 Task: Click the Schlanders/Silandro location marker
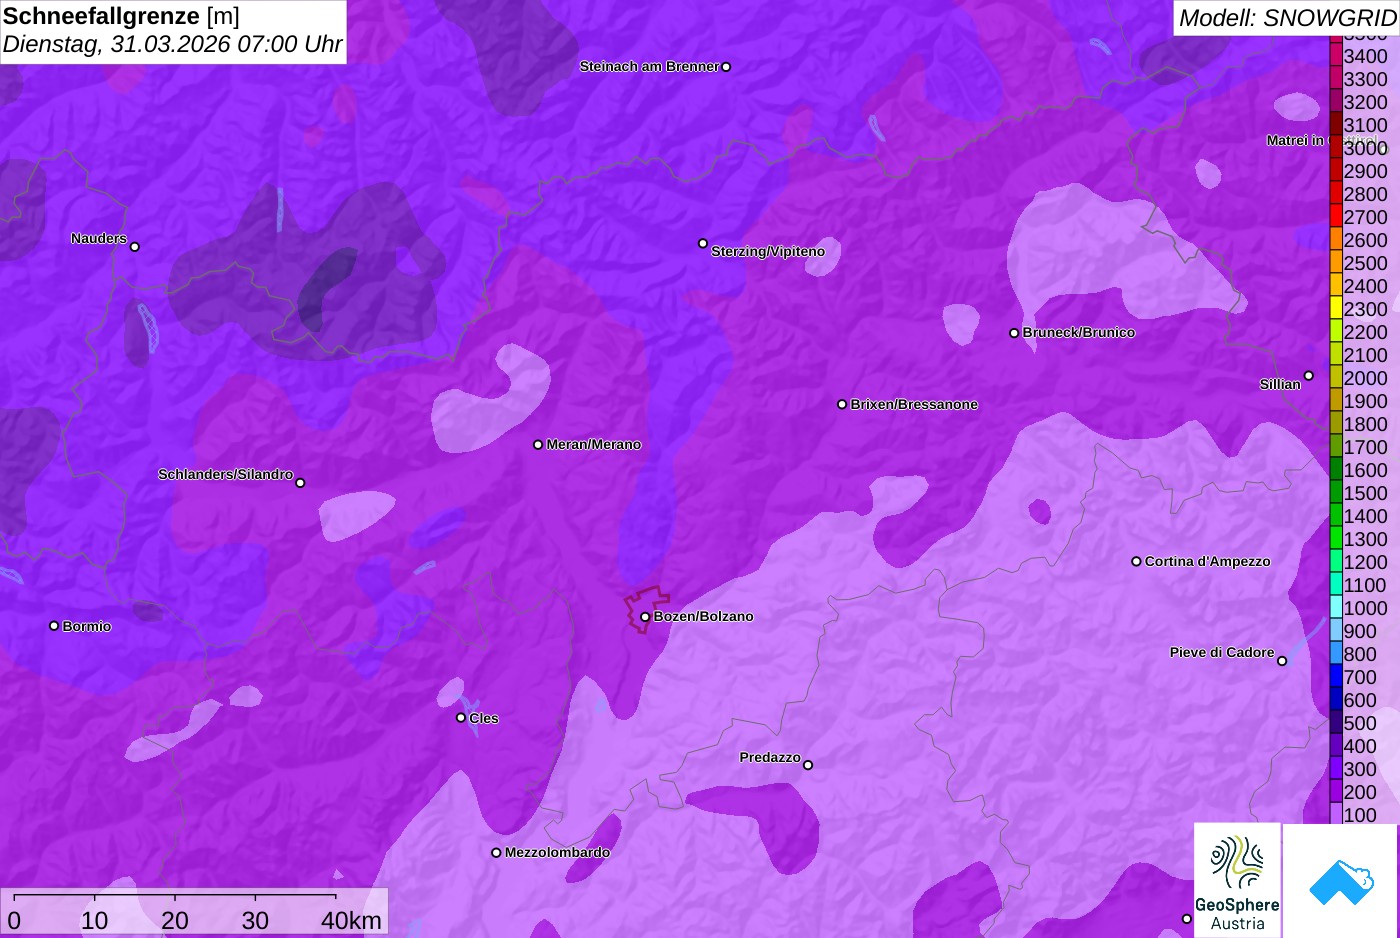coord(300,483)
